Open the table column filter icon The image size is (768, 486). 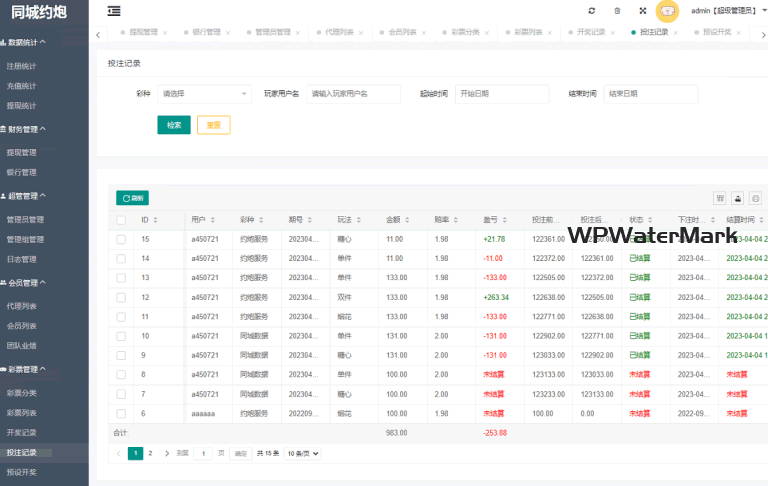[x=719, y=198]
